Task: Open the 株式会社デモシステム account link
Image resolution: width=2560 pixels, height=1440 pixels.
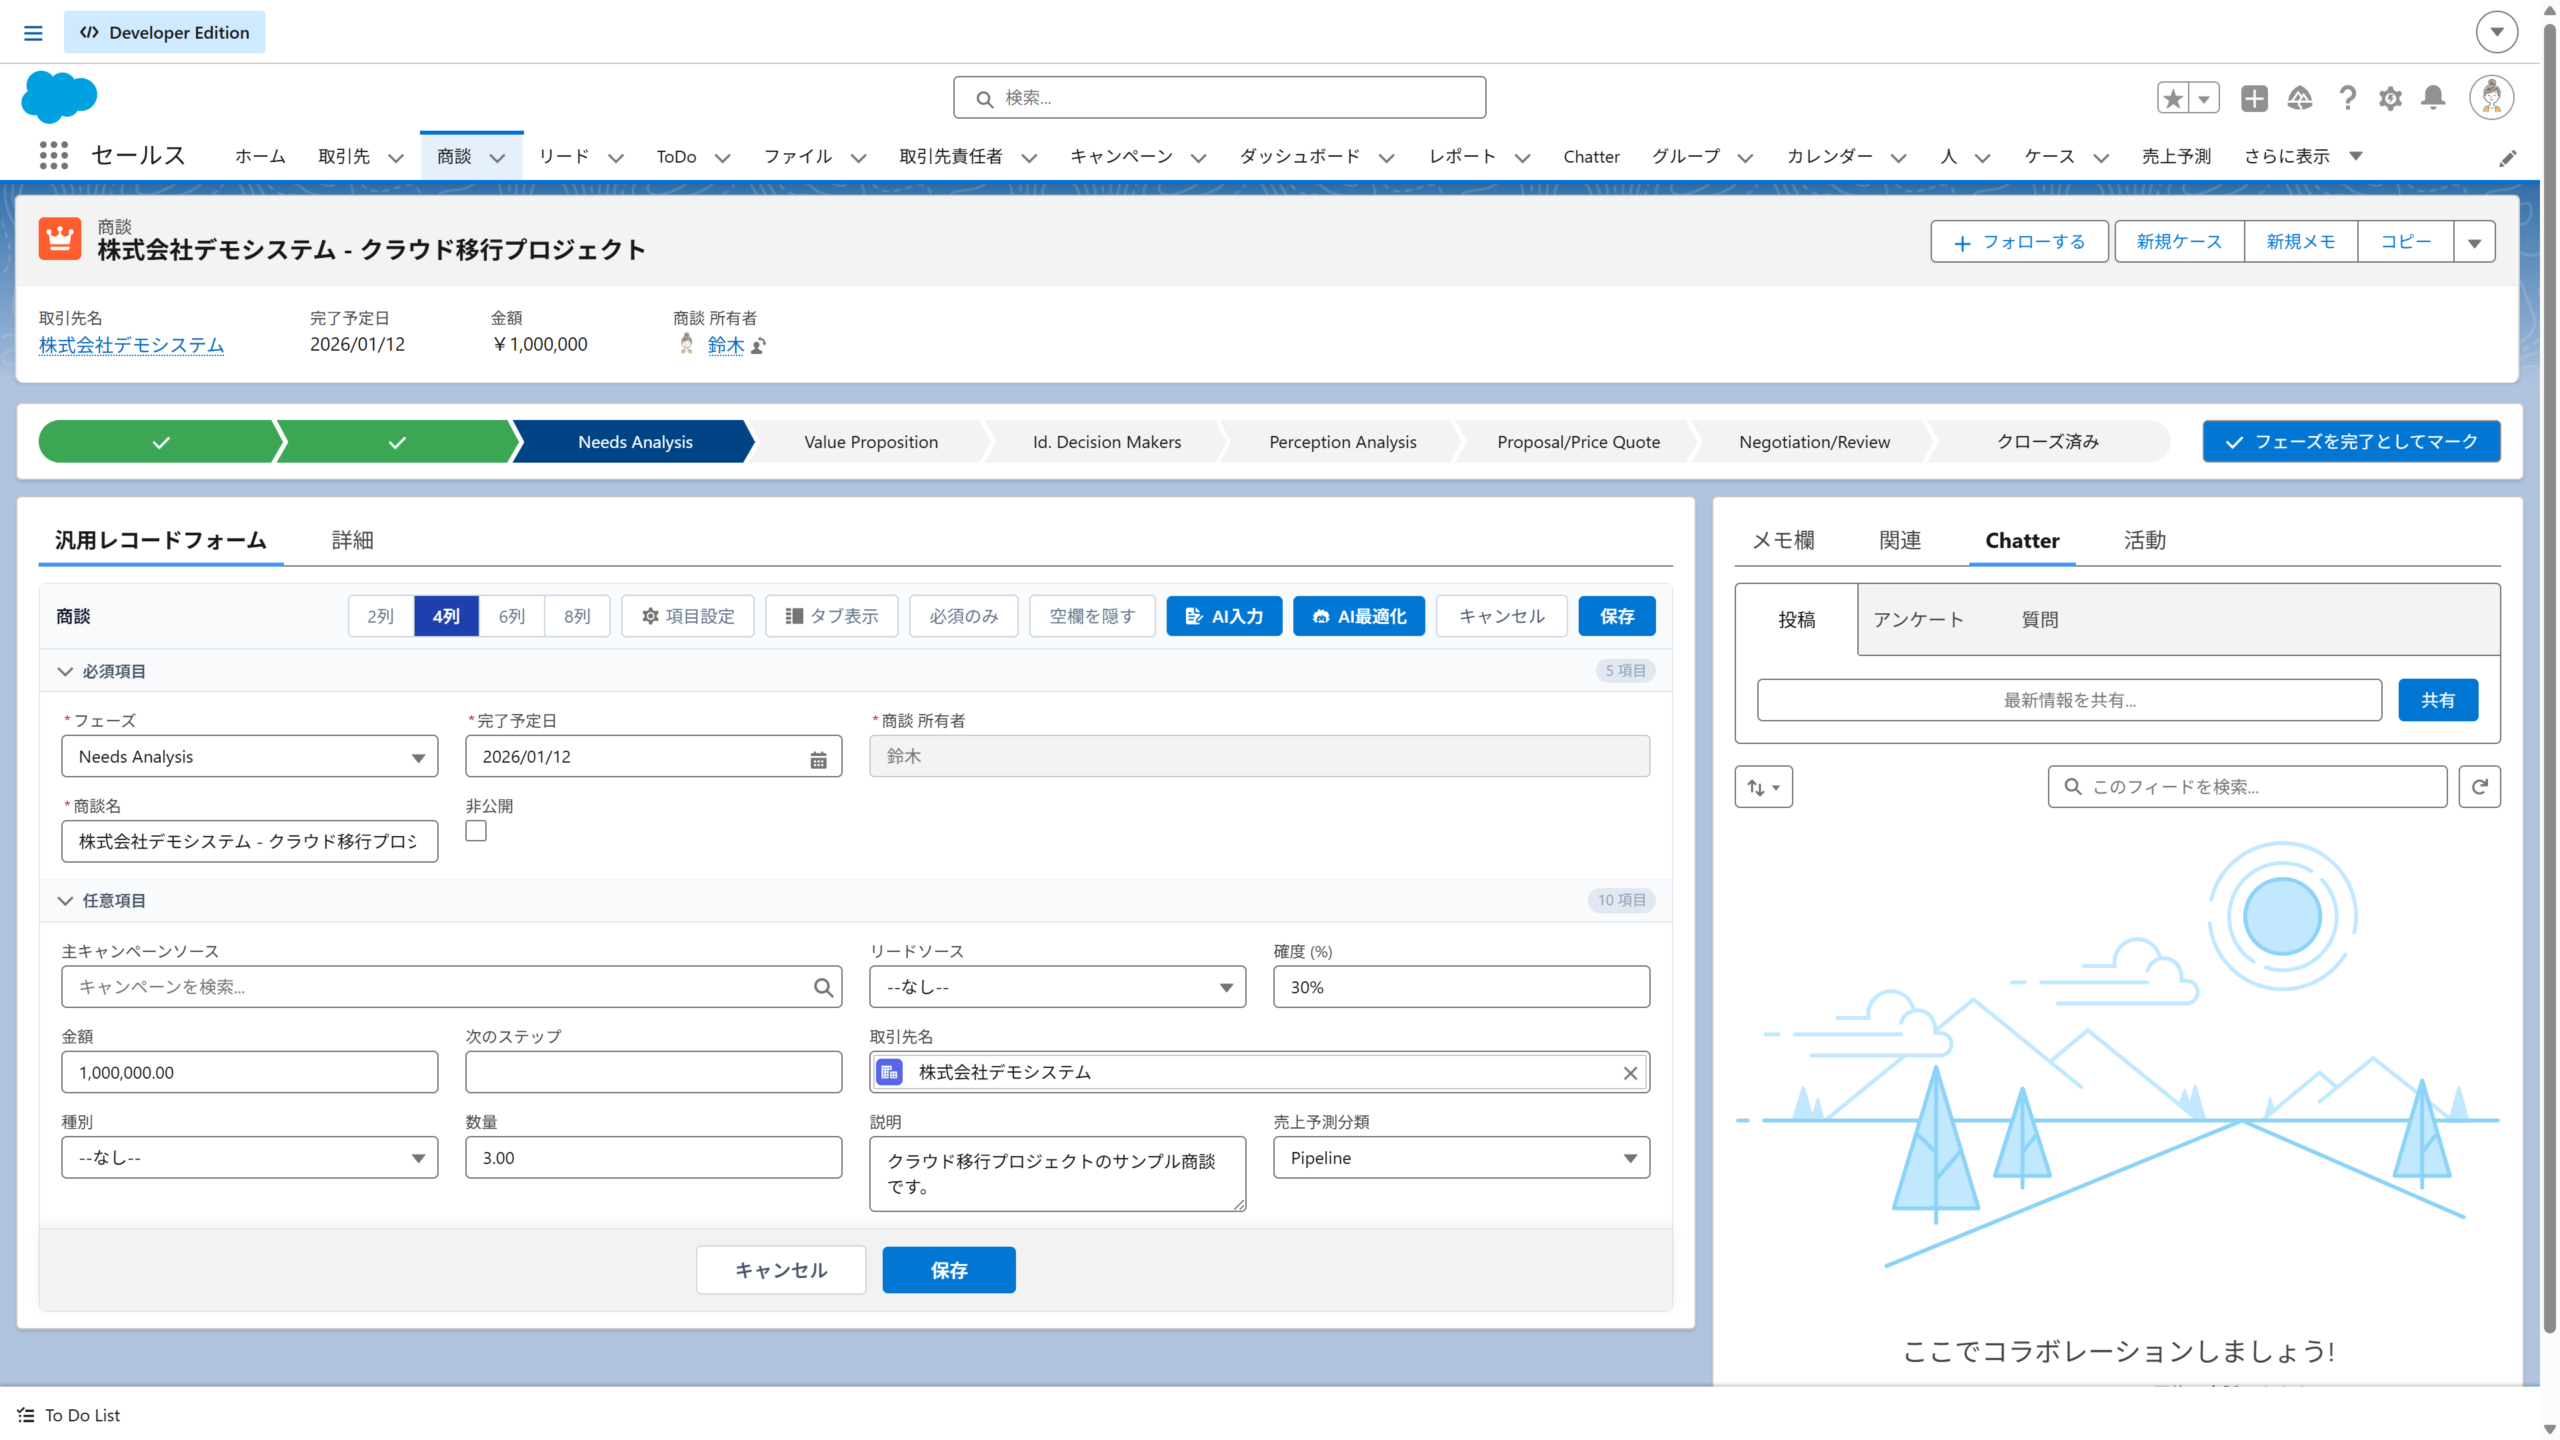Action: point(131,345)
